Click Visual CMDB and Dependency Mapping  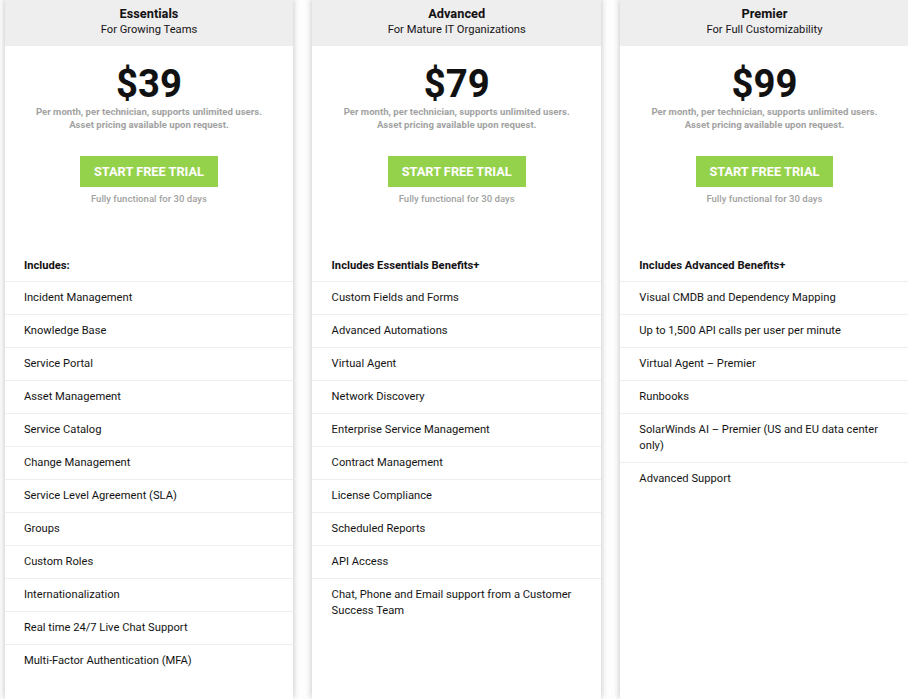click(737, 297)
